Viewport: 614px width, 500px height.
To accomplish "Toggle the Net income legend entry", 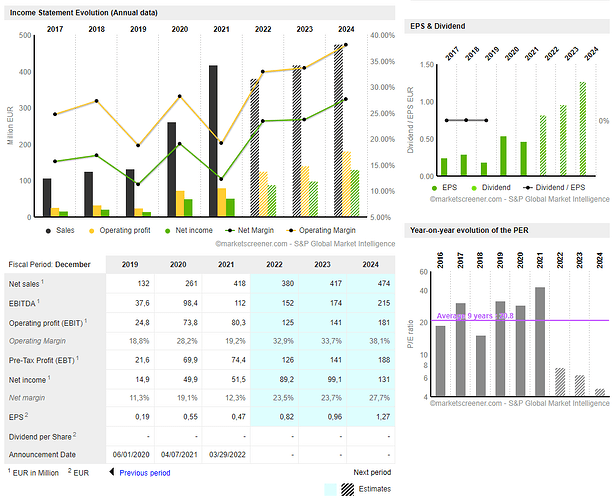I will pyautogui.click(x=189, y=230).
